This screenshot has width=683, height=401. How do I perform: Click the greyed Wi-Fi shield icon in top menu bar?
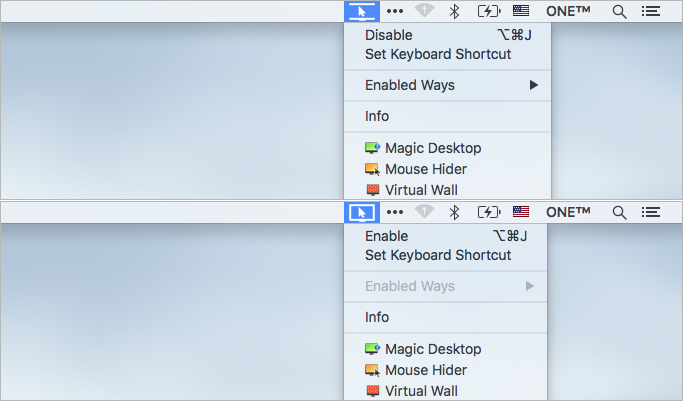(424, 11)
